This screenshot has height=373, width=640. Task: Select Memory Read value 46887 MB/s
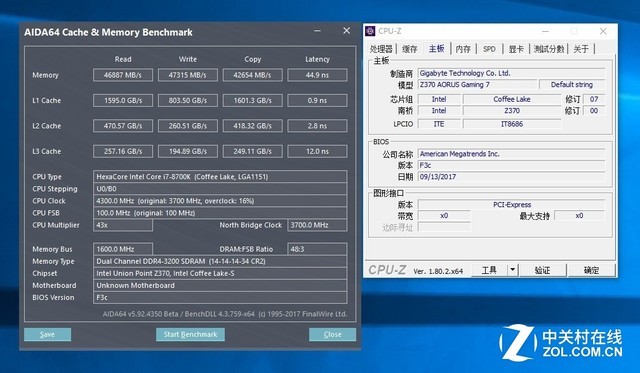[123, 75]
